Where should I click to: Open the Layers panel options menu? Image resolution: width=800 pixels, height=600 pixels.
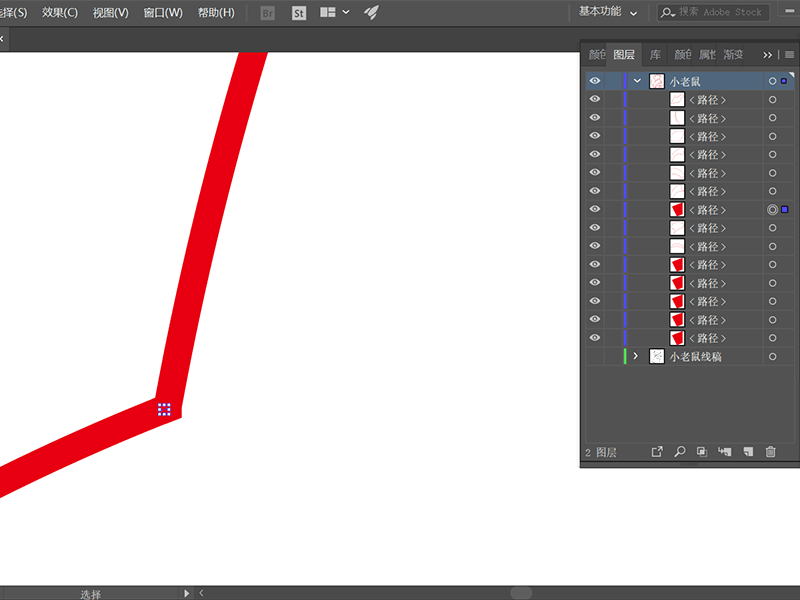[x=789, y=55]
